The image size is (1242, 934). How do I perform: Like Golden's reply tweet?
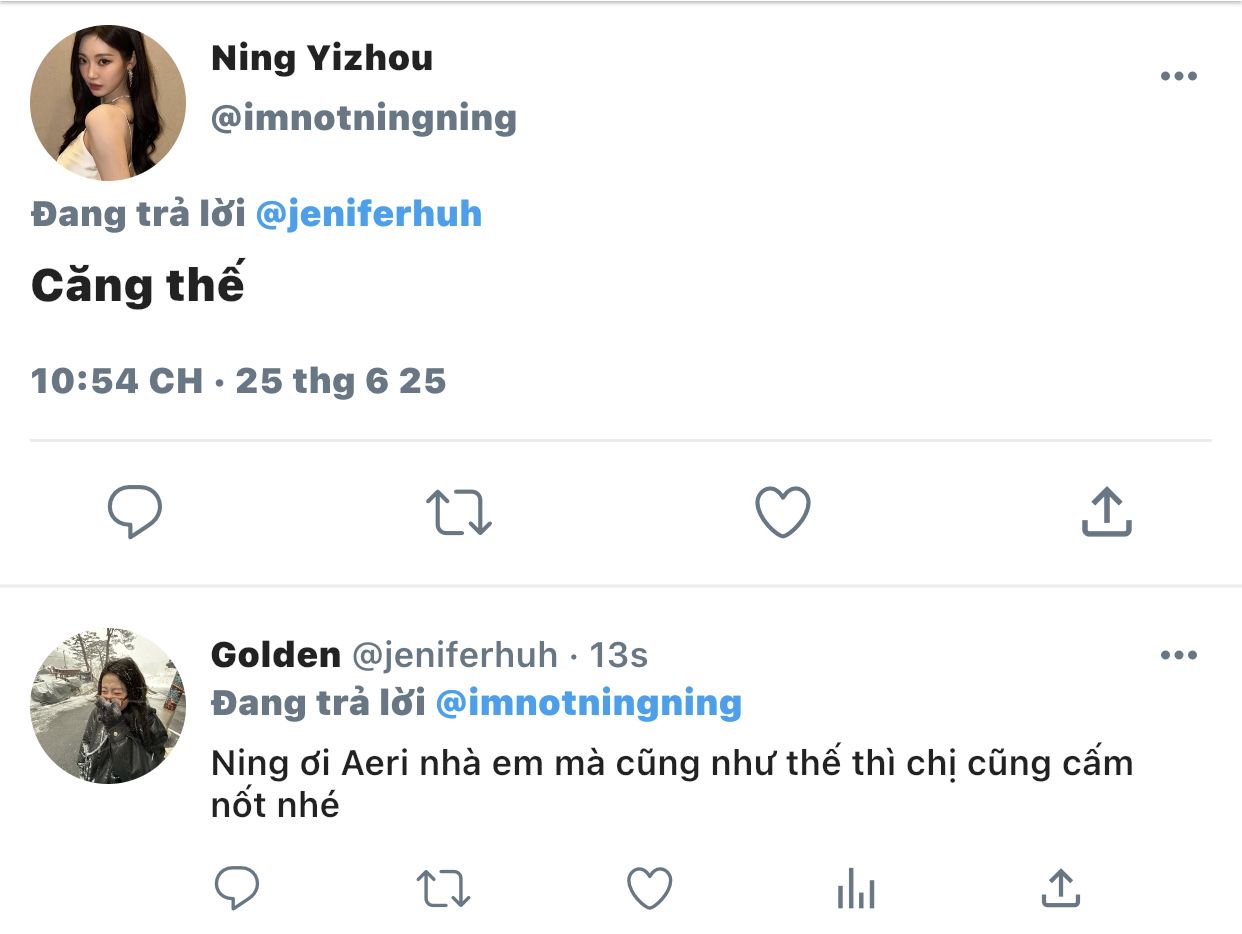(649, 887)
